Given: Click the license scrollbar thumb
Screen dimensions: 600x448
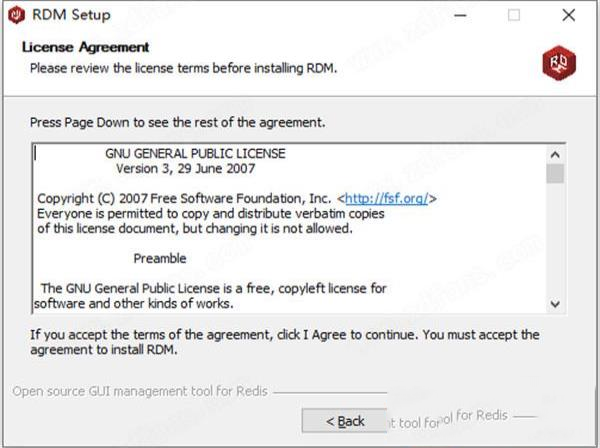Looking at the screenshot, I should click(x=555, y=174).
